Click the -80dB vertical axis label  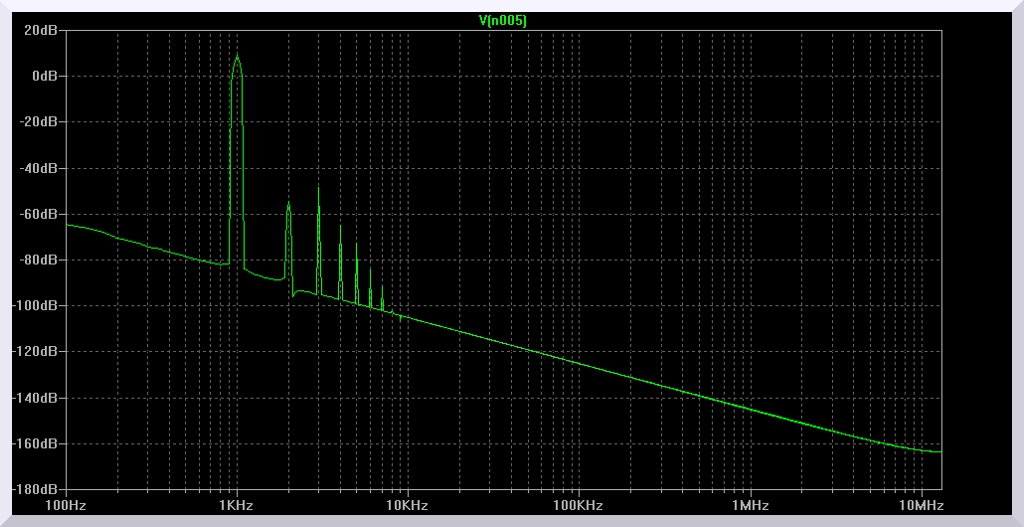coord(43,260)
